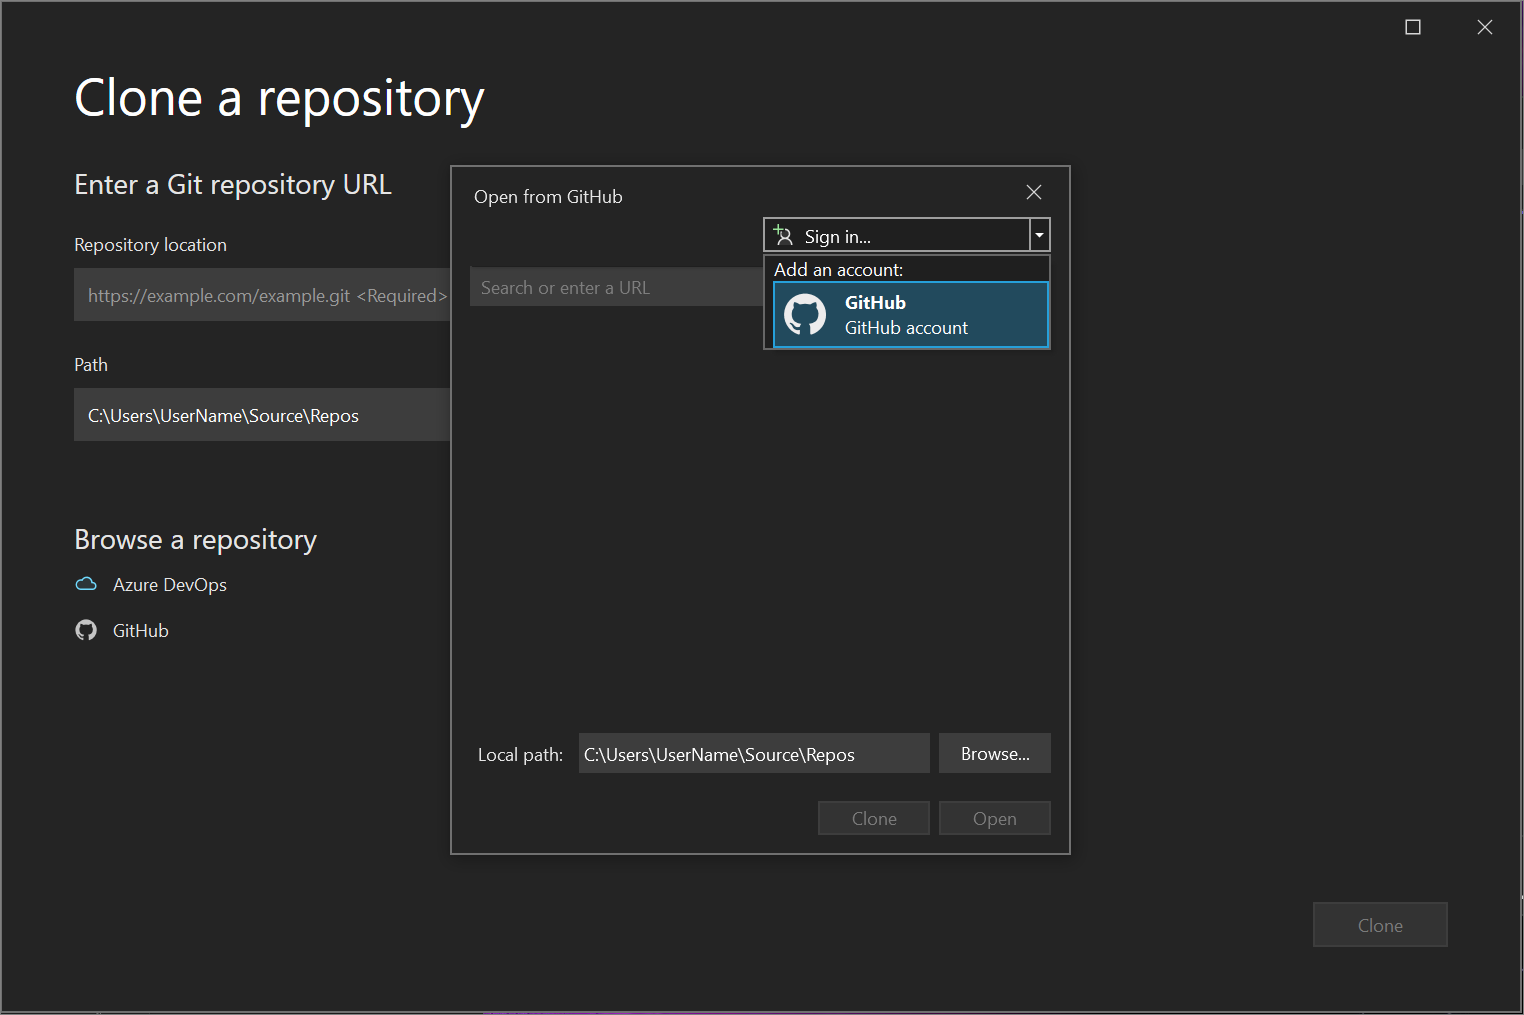This screenshot has width=1524, height=1015.
Task: Select the Azure DevOps link text
Action: (x=170, y=584)
